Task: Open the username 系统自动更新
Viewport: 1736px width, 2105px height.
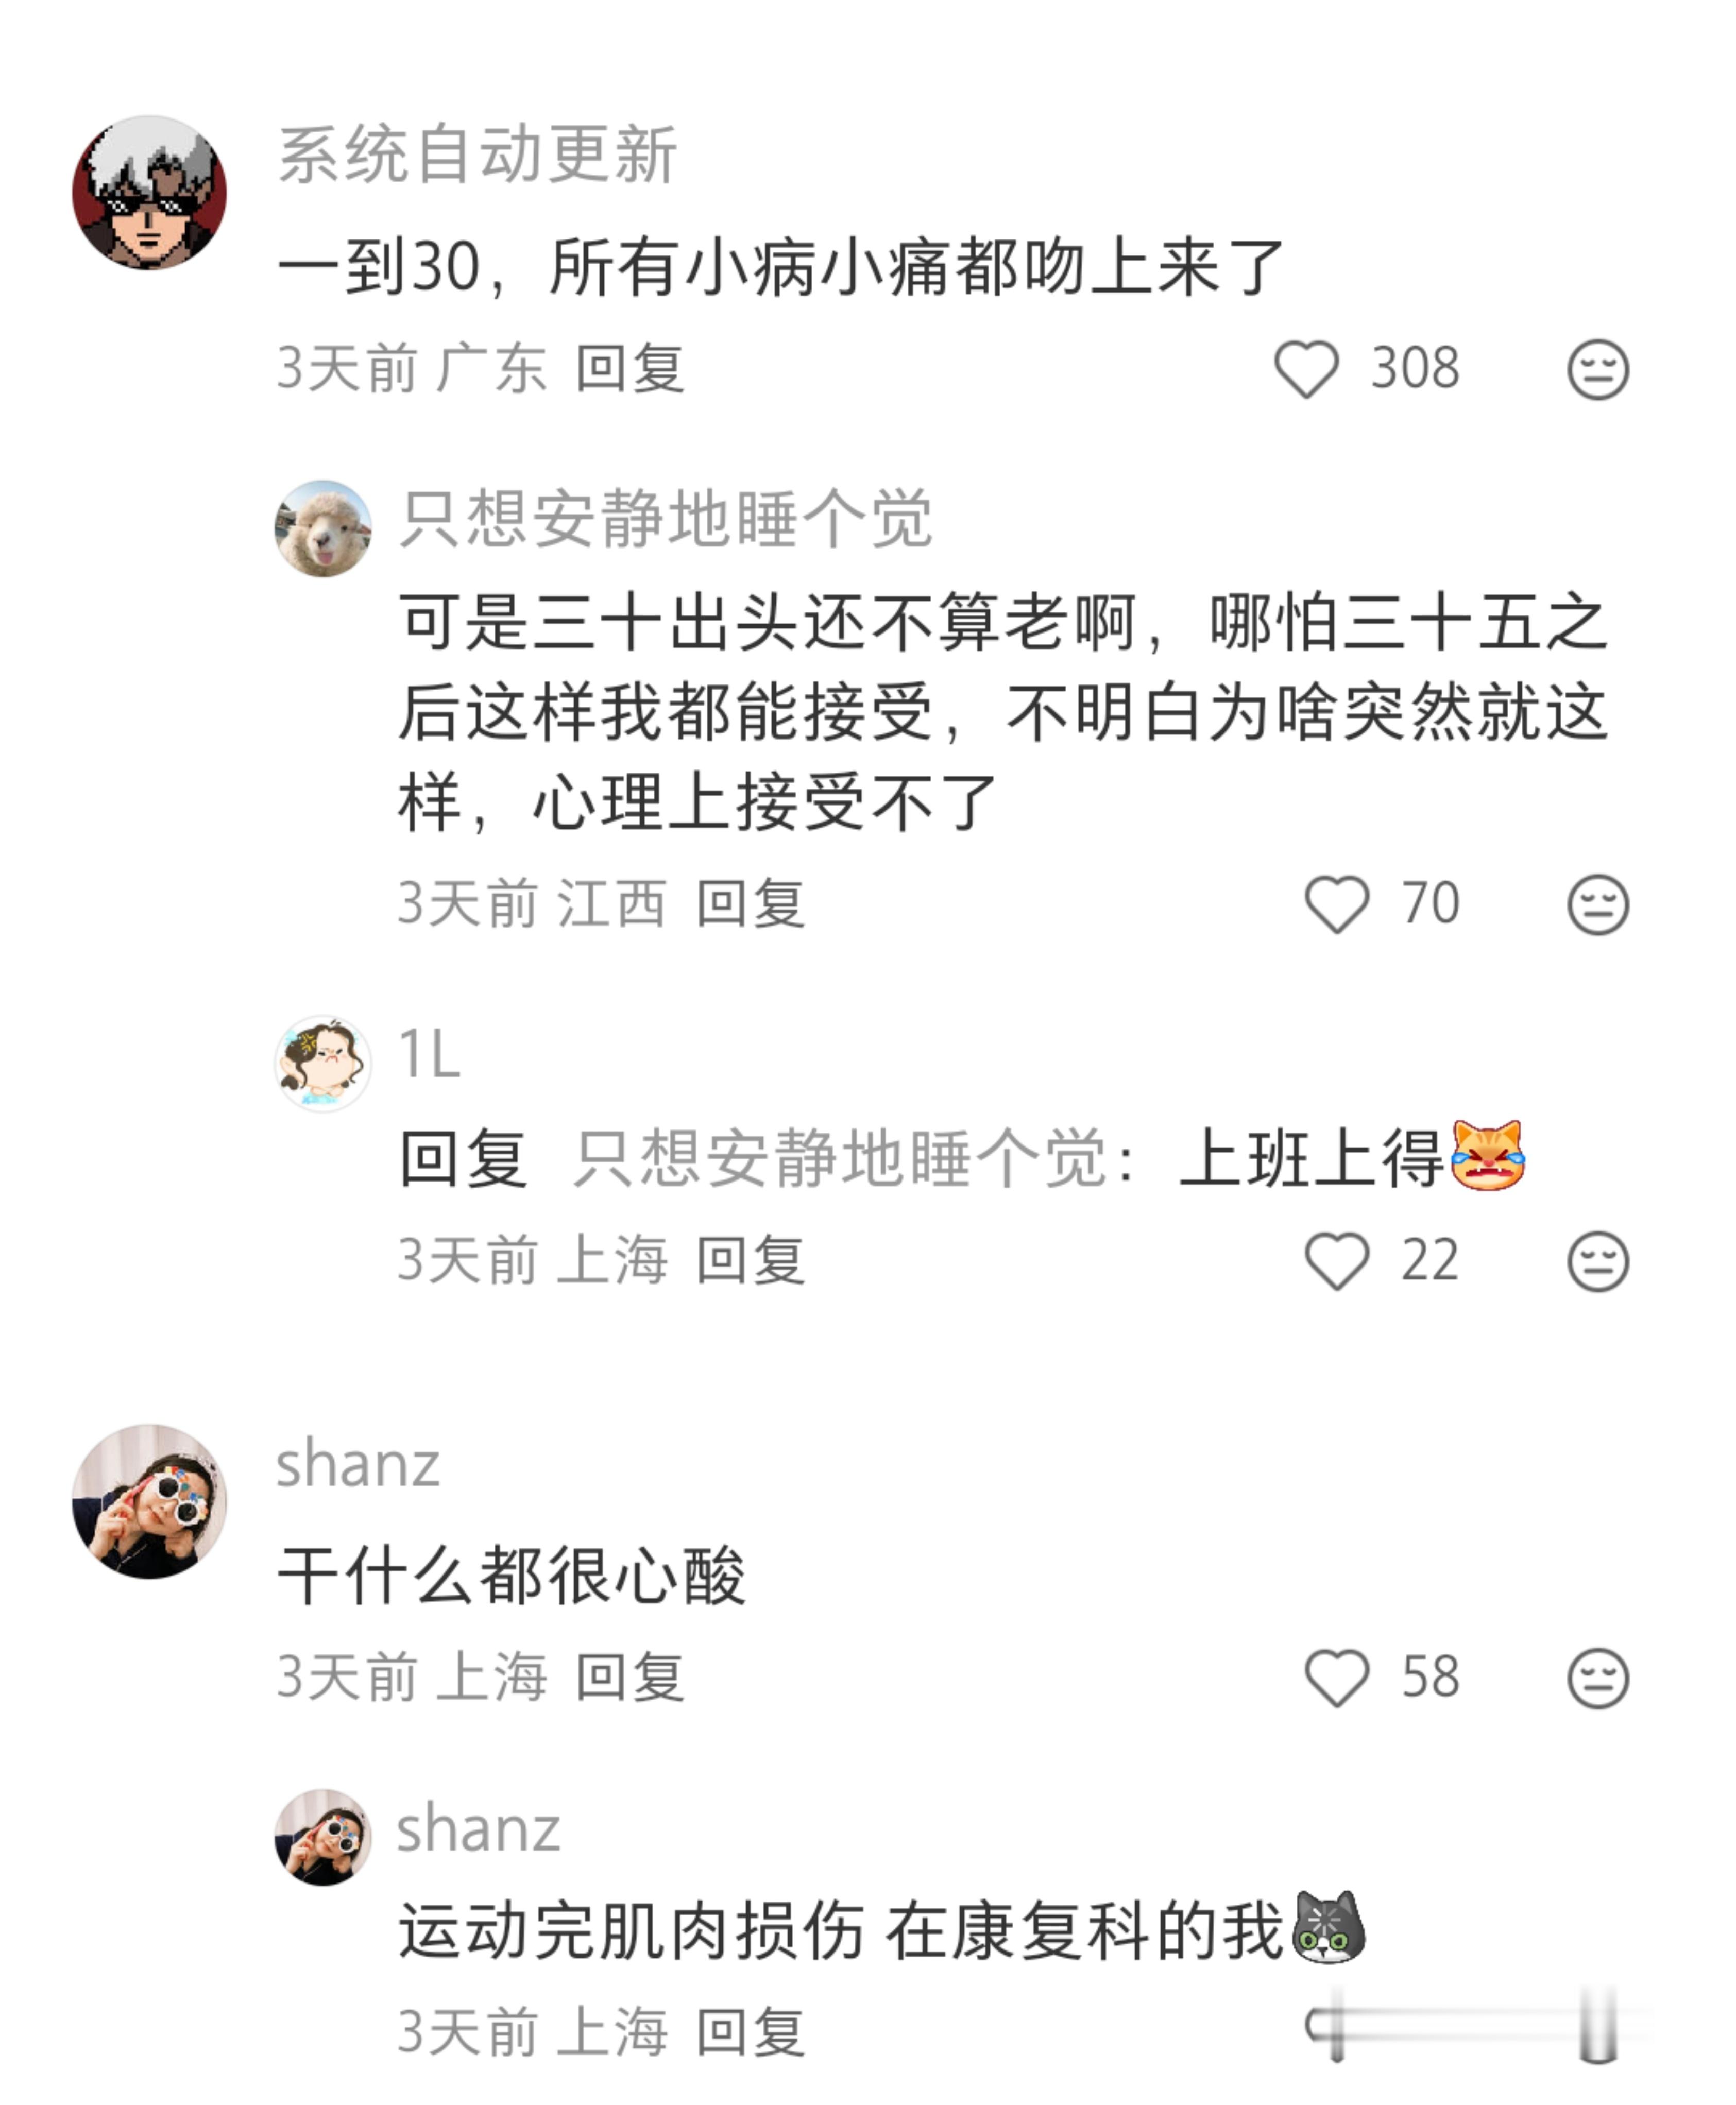Action: 478,155
